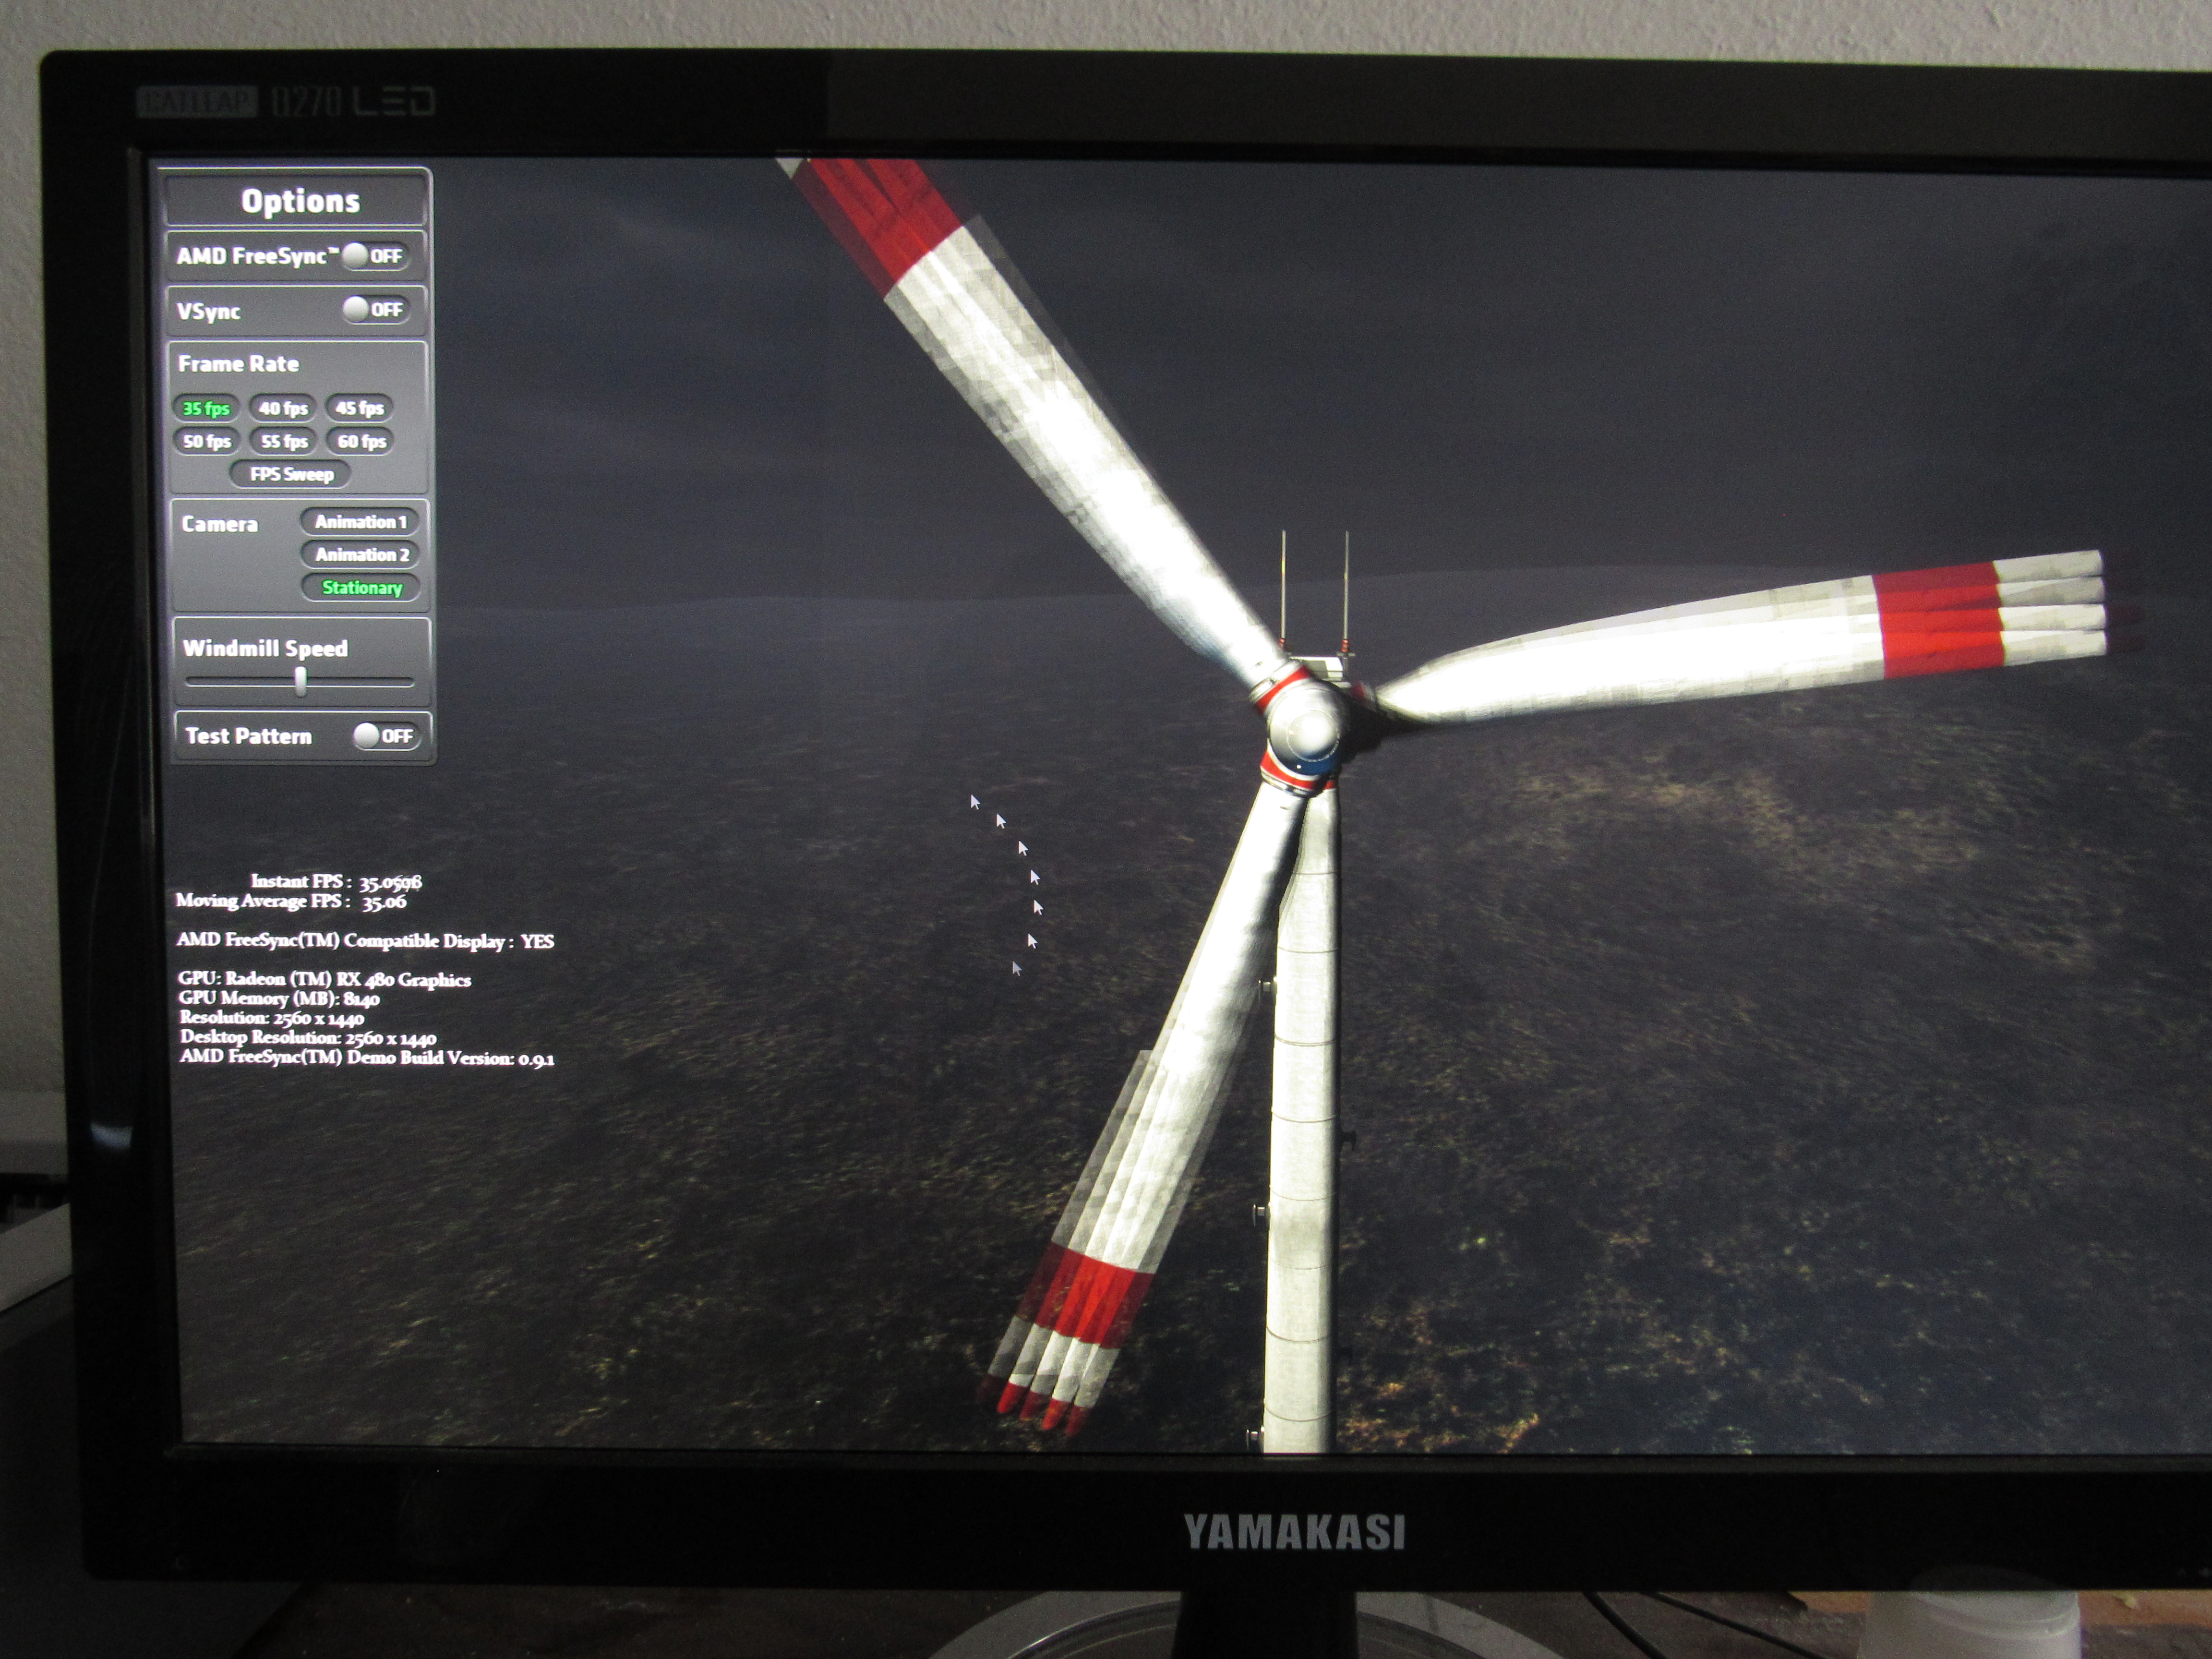Image resolution: width=2212 pixels, height=1659 pixels.
Task: Select 60 fps frame rate
Action: pyautogui.click(x=361, y=441)
